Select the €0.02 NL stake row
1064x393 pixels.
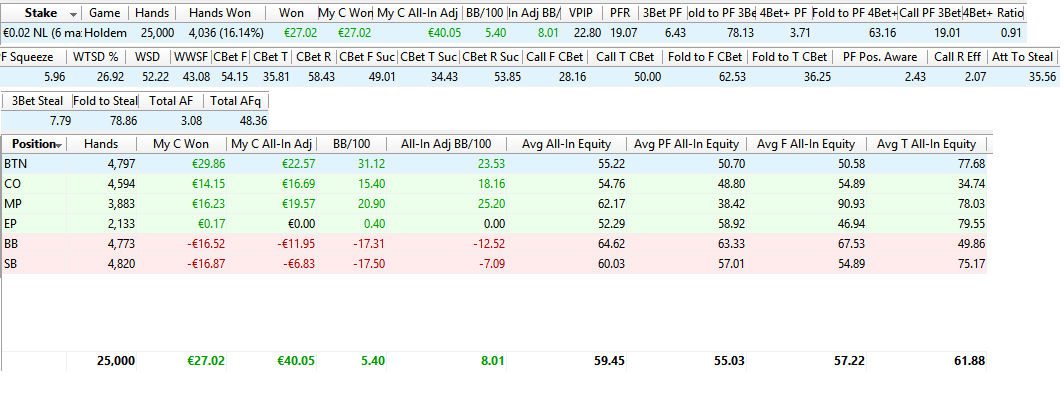[514, 33]
